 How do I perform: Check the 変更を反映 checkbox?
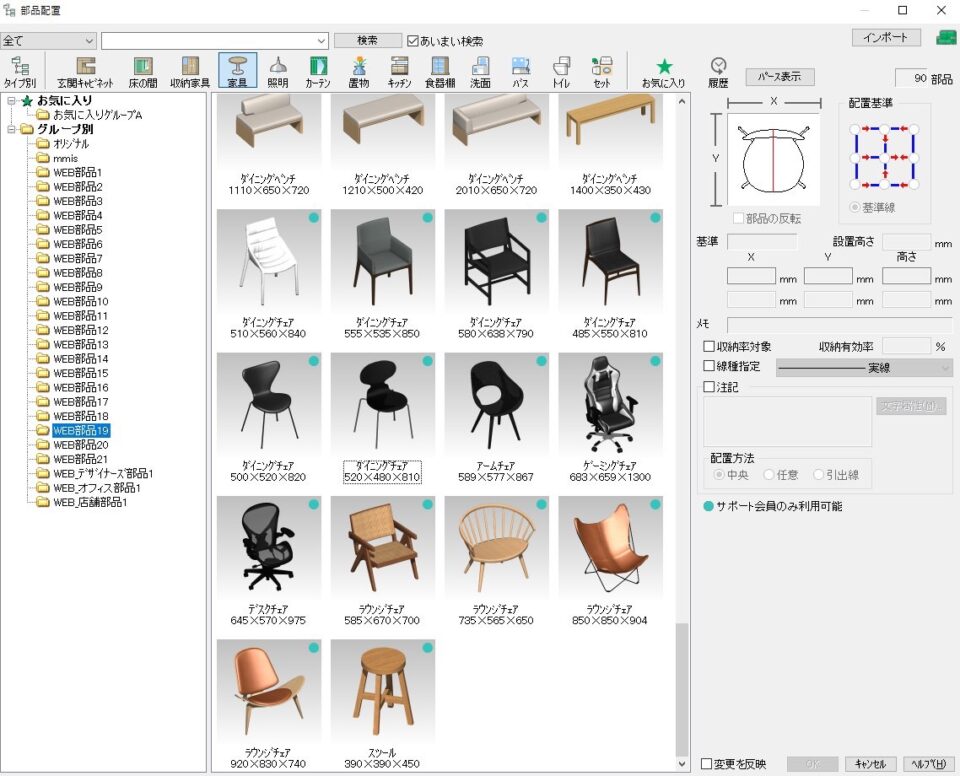708,764
